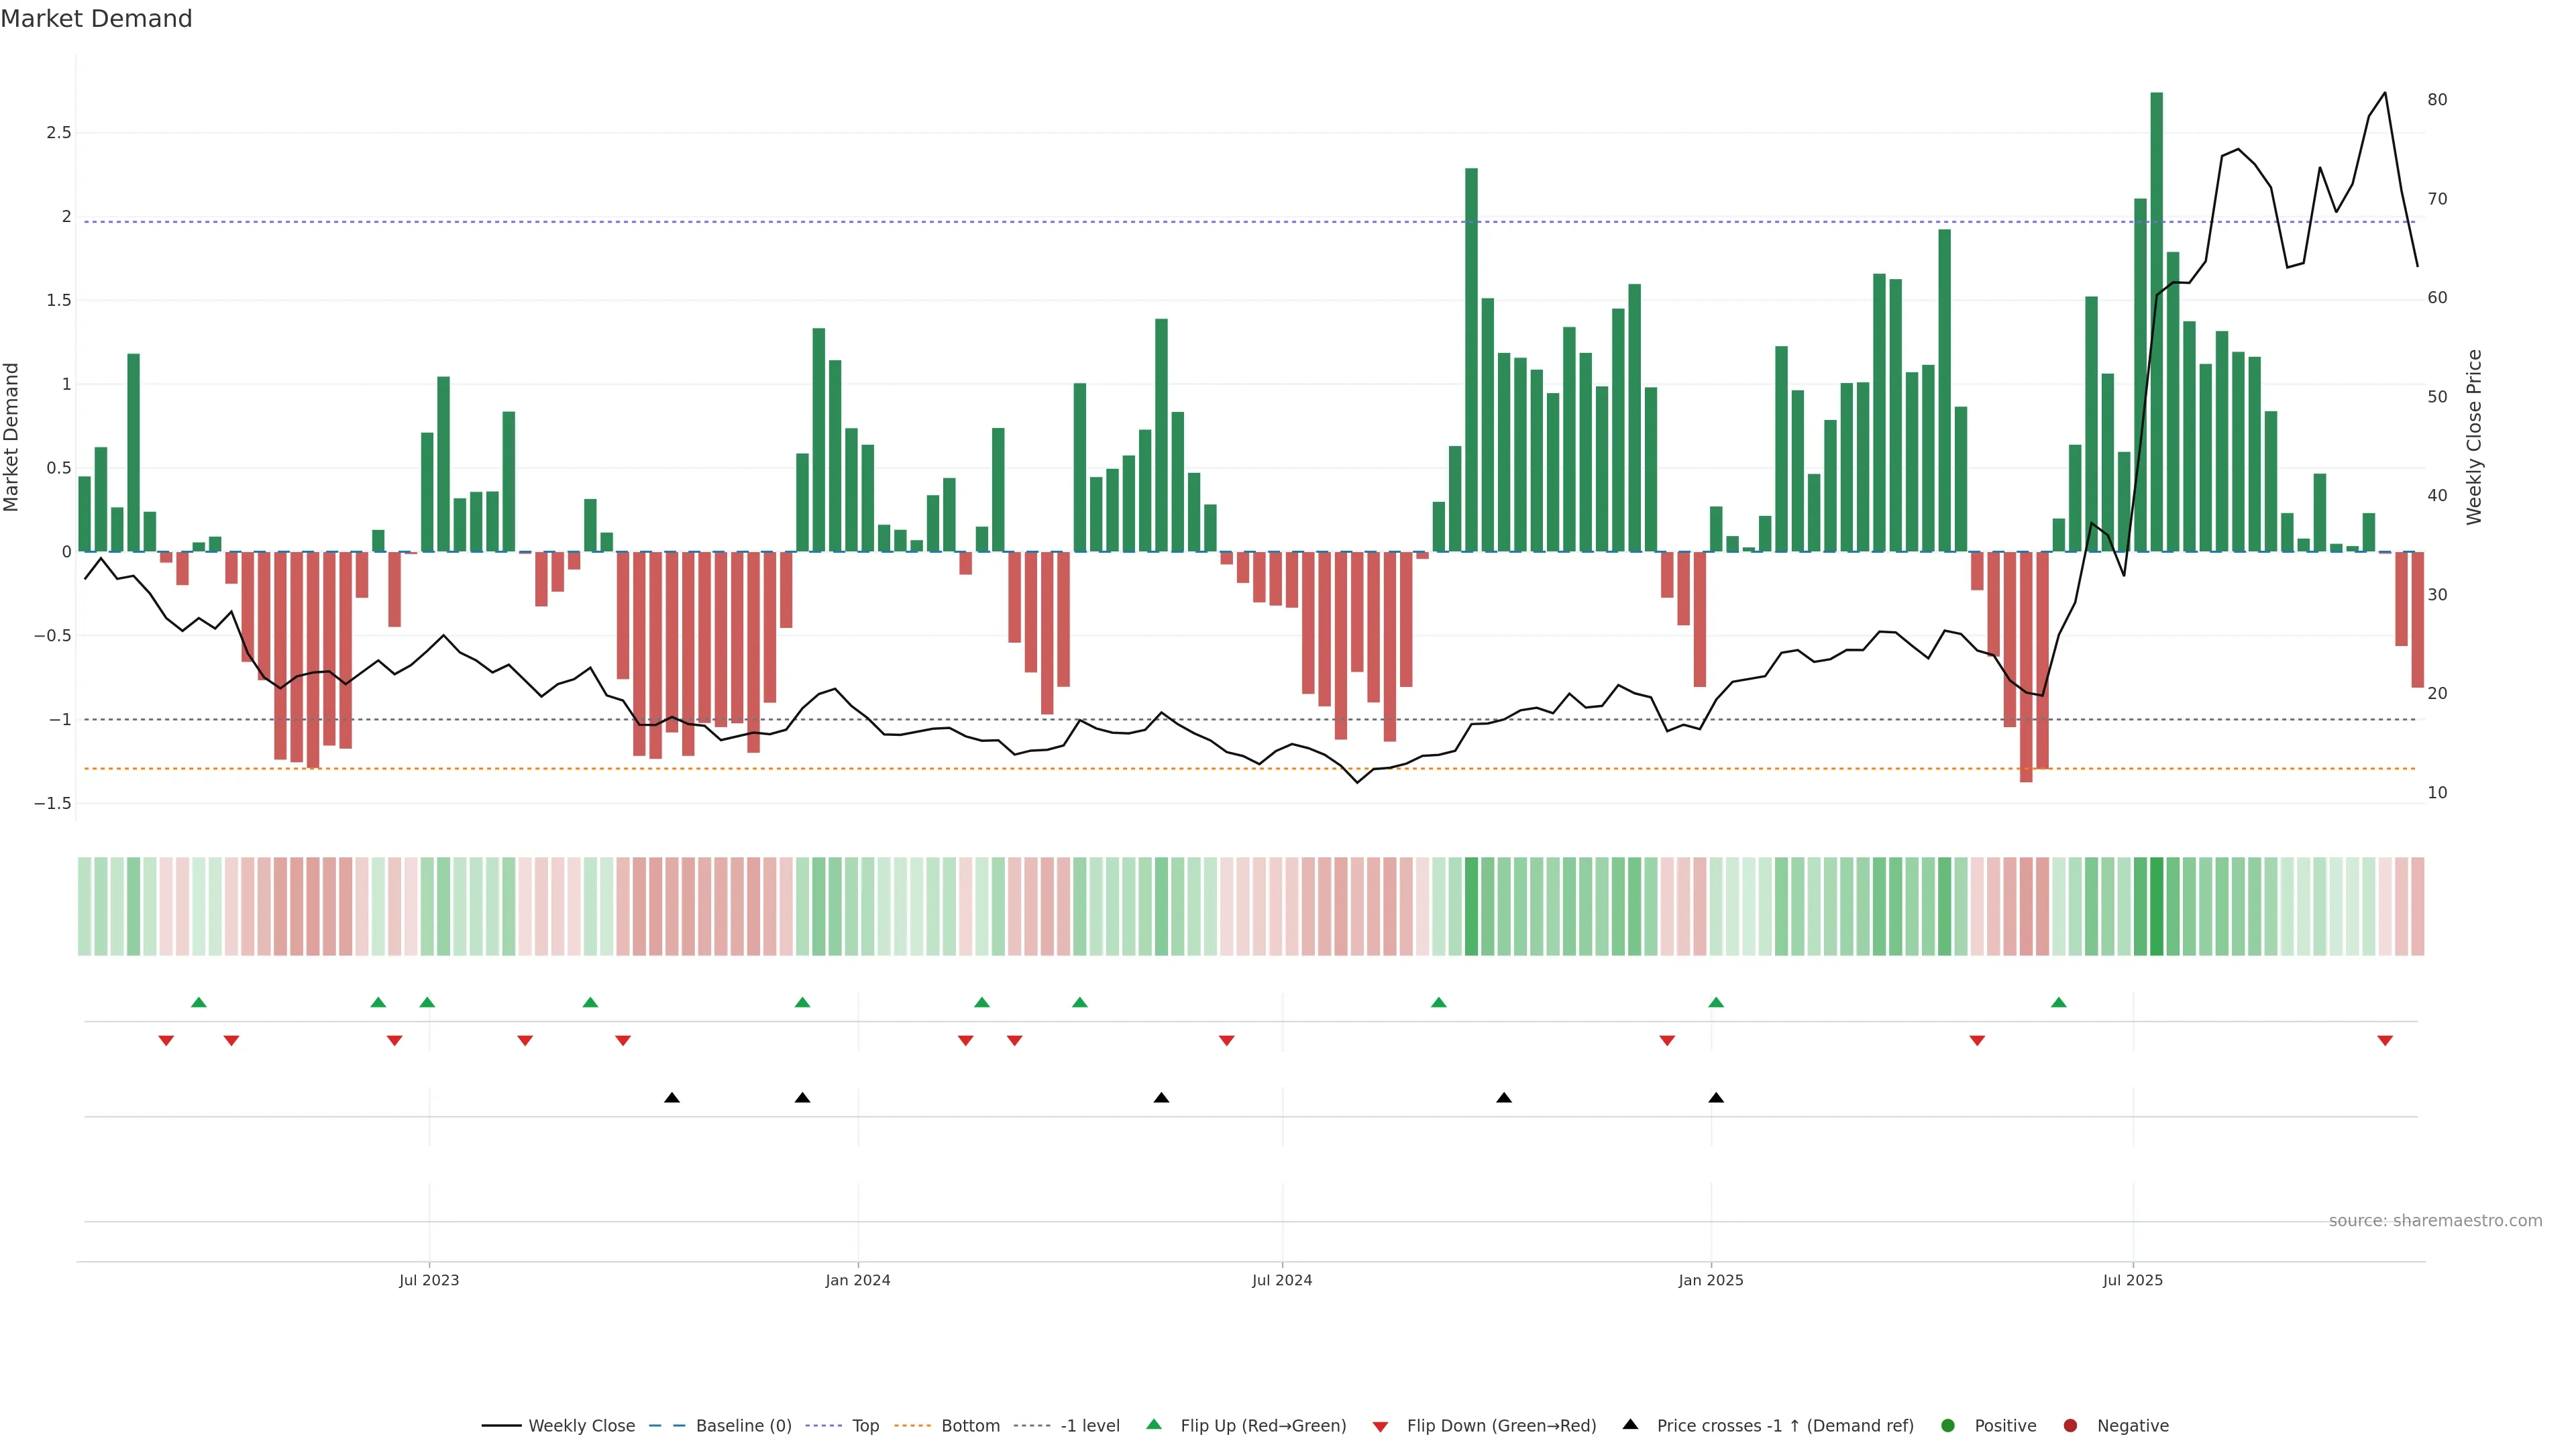Click Price crosses -1 black triangle legend
Viewport: 2576px width, 1449px height.
[1631, 1425]
